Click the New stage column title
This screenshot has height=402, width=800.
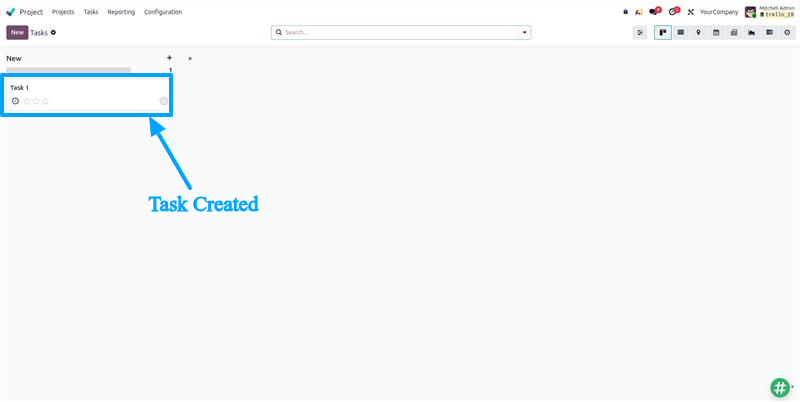14,58
